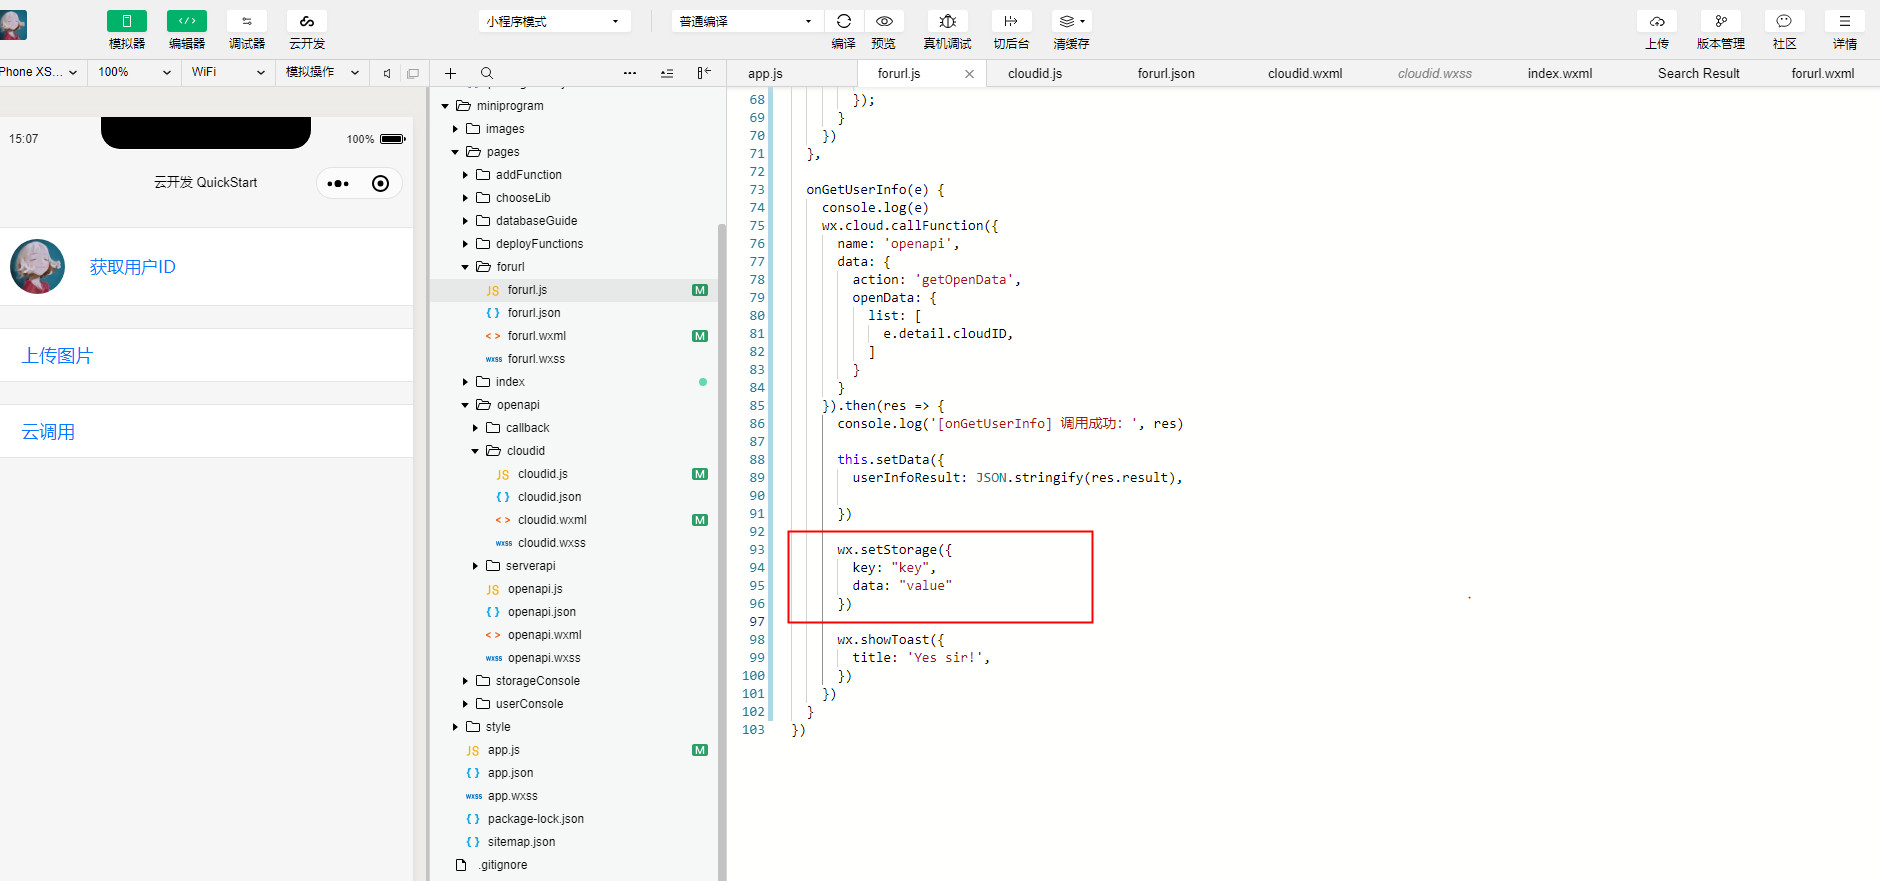Expand the index folder

click(x=465, y=382)
